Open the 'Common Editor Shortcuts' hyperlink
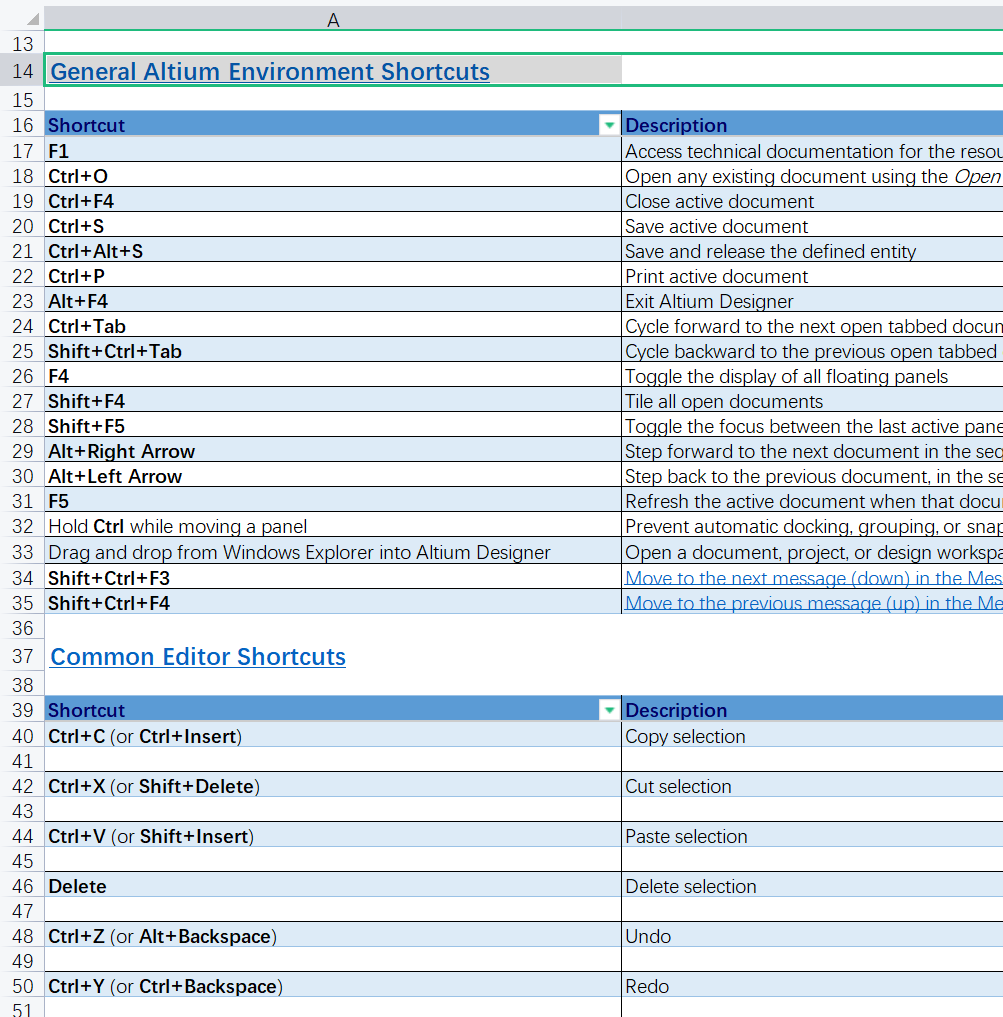 [197, 656]
